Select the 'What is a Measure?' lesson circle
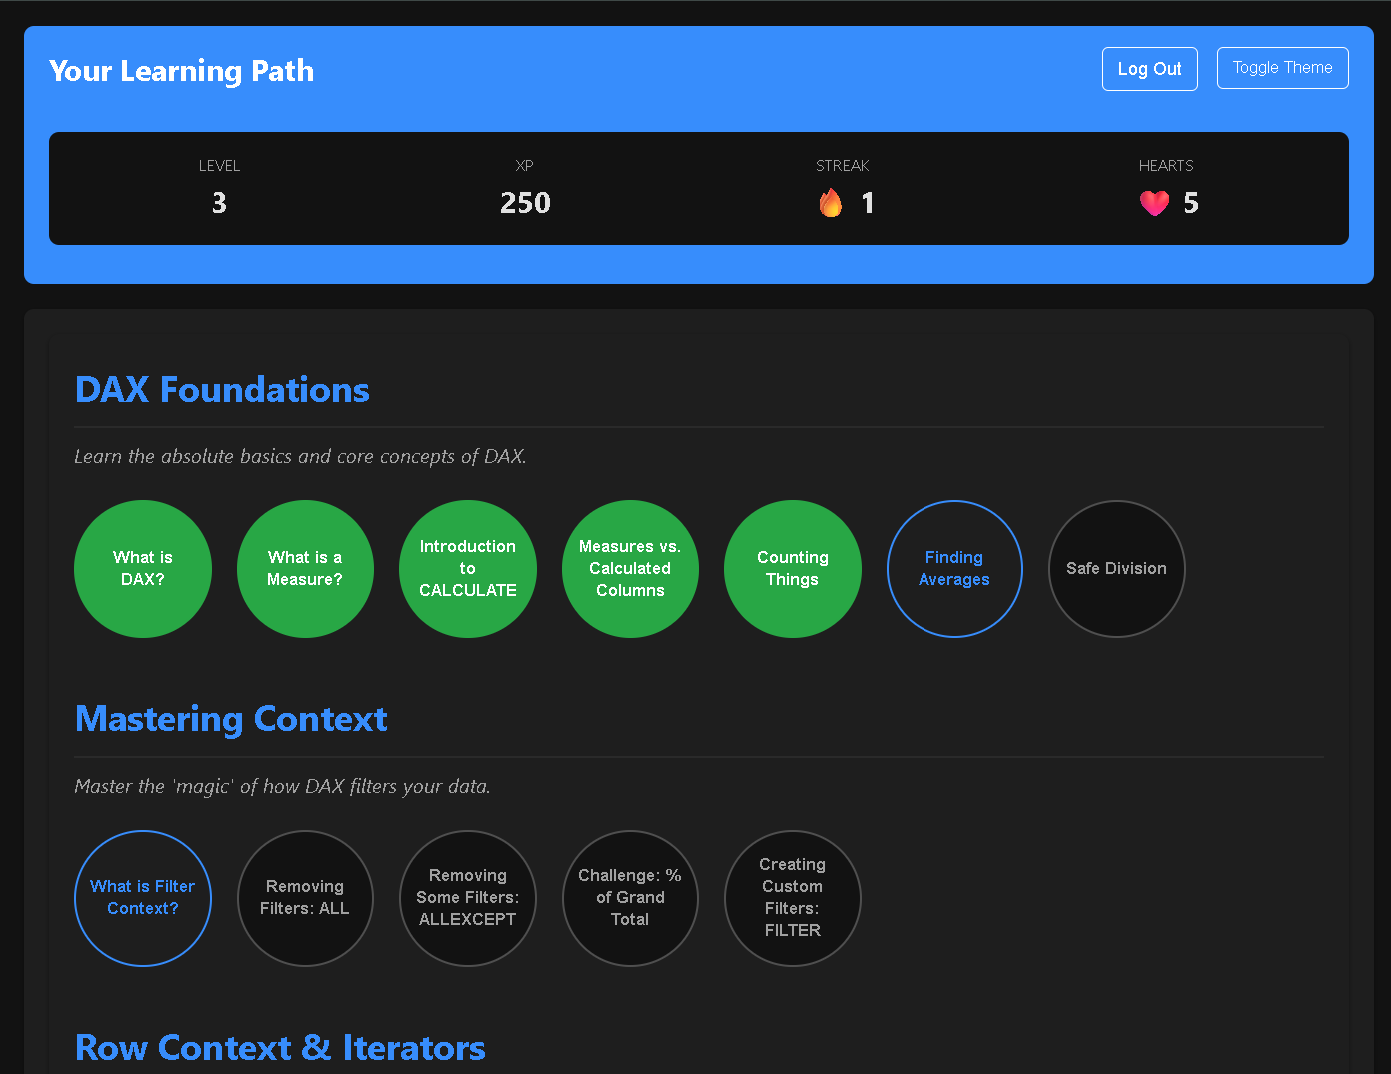Screen dimensions: 1391x1074 [x=305, y=568]
